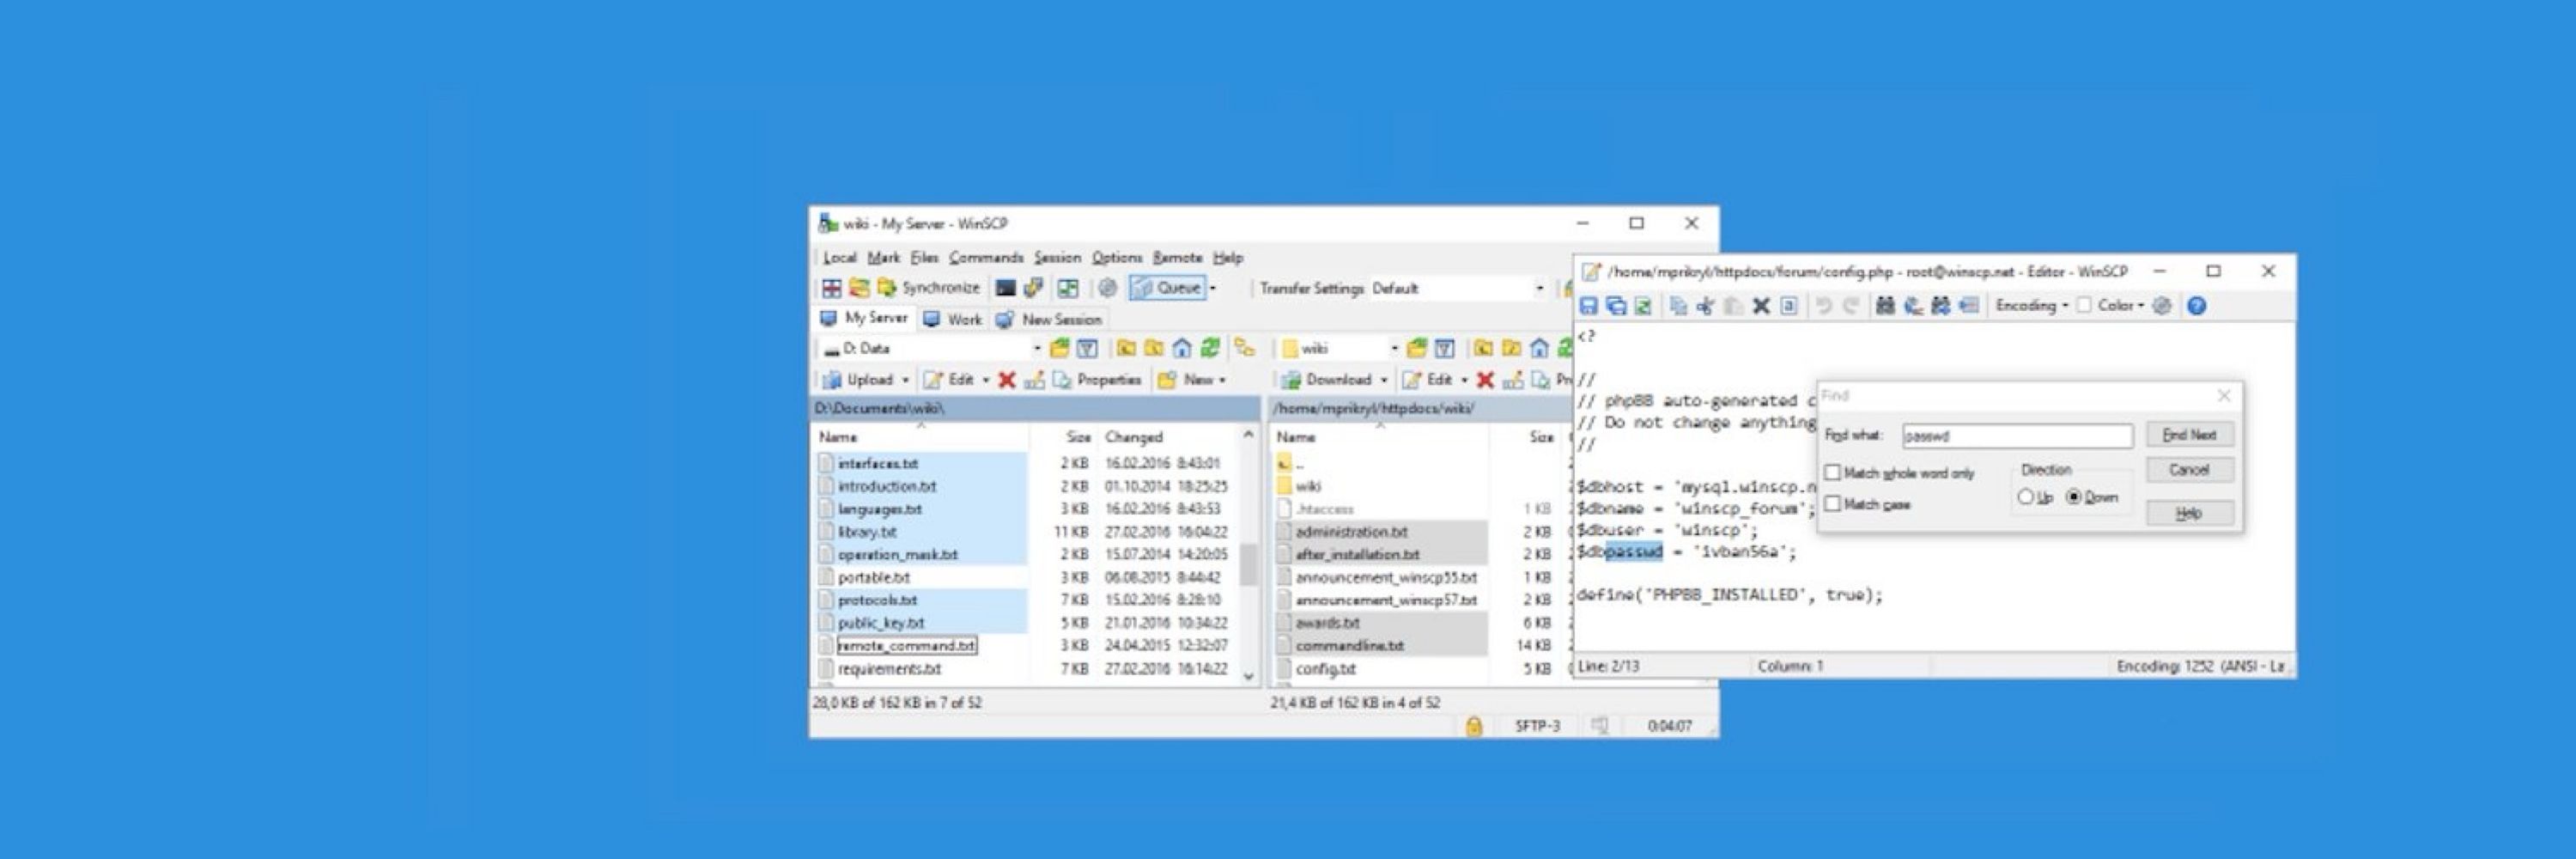This screenshot has height=859, width=2576.
Task: Open Commands menu in WinSCP
Action: (x=986, y=257)
